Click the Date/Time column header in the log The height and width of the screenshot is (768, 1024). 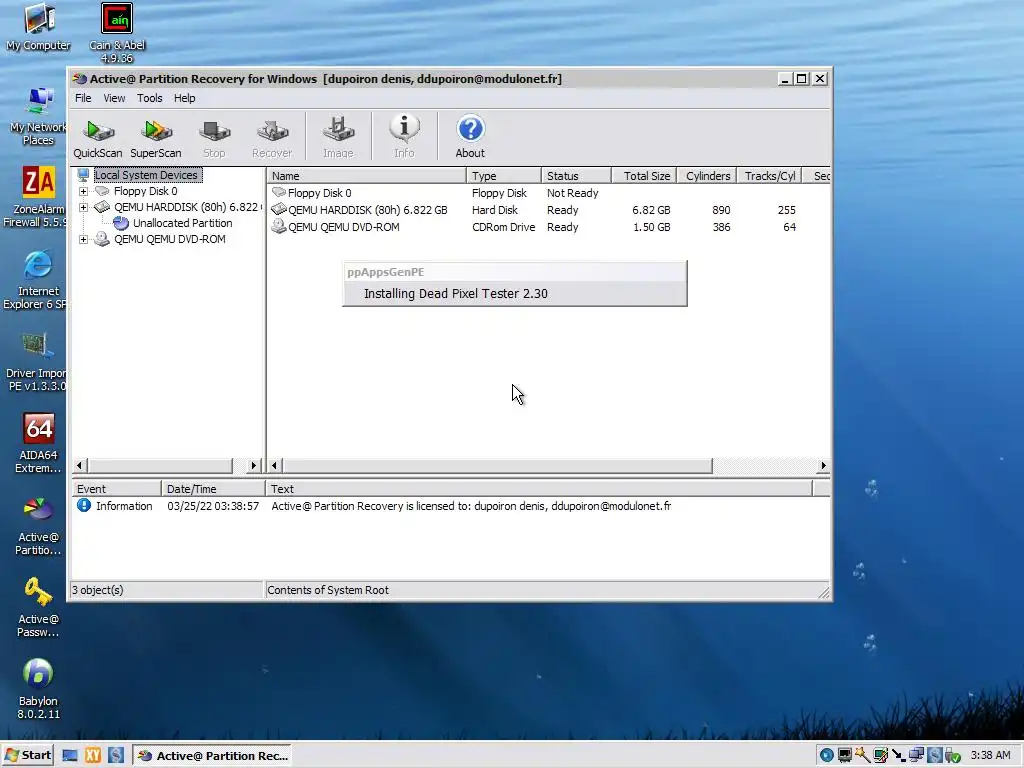tap(213, 489)
